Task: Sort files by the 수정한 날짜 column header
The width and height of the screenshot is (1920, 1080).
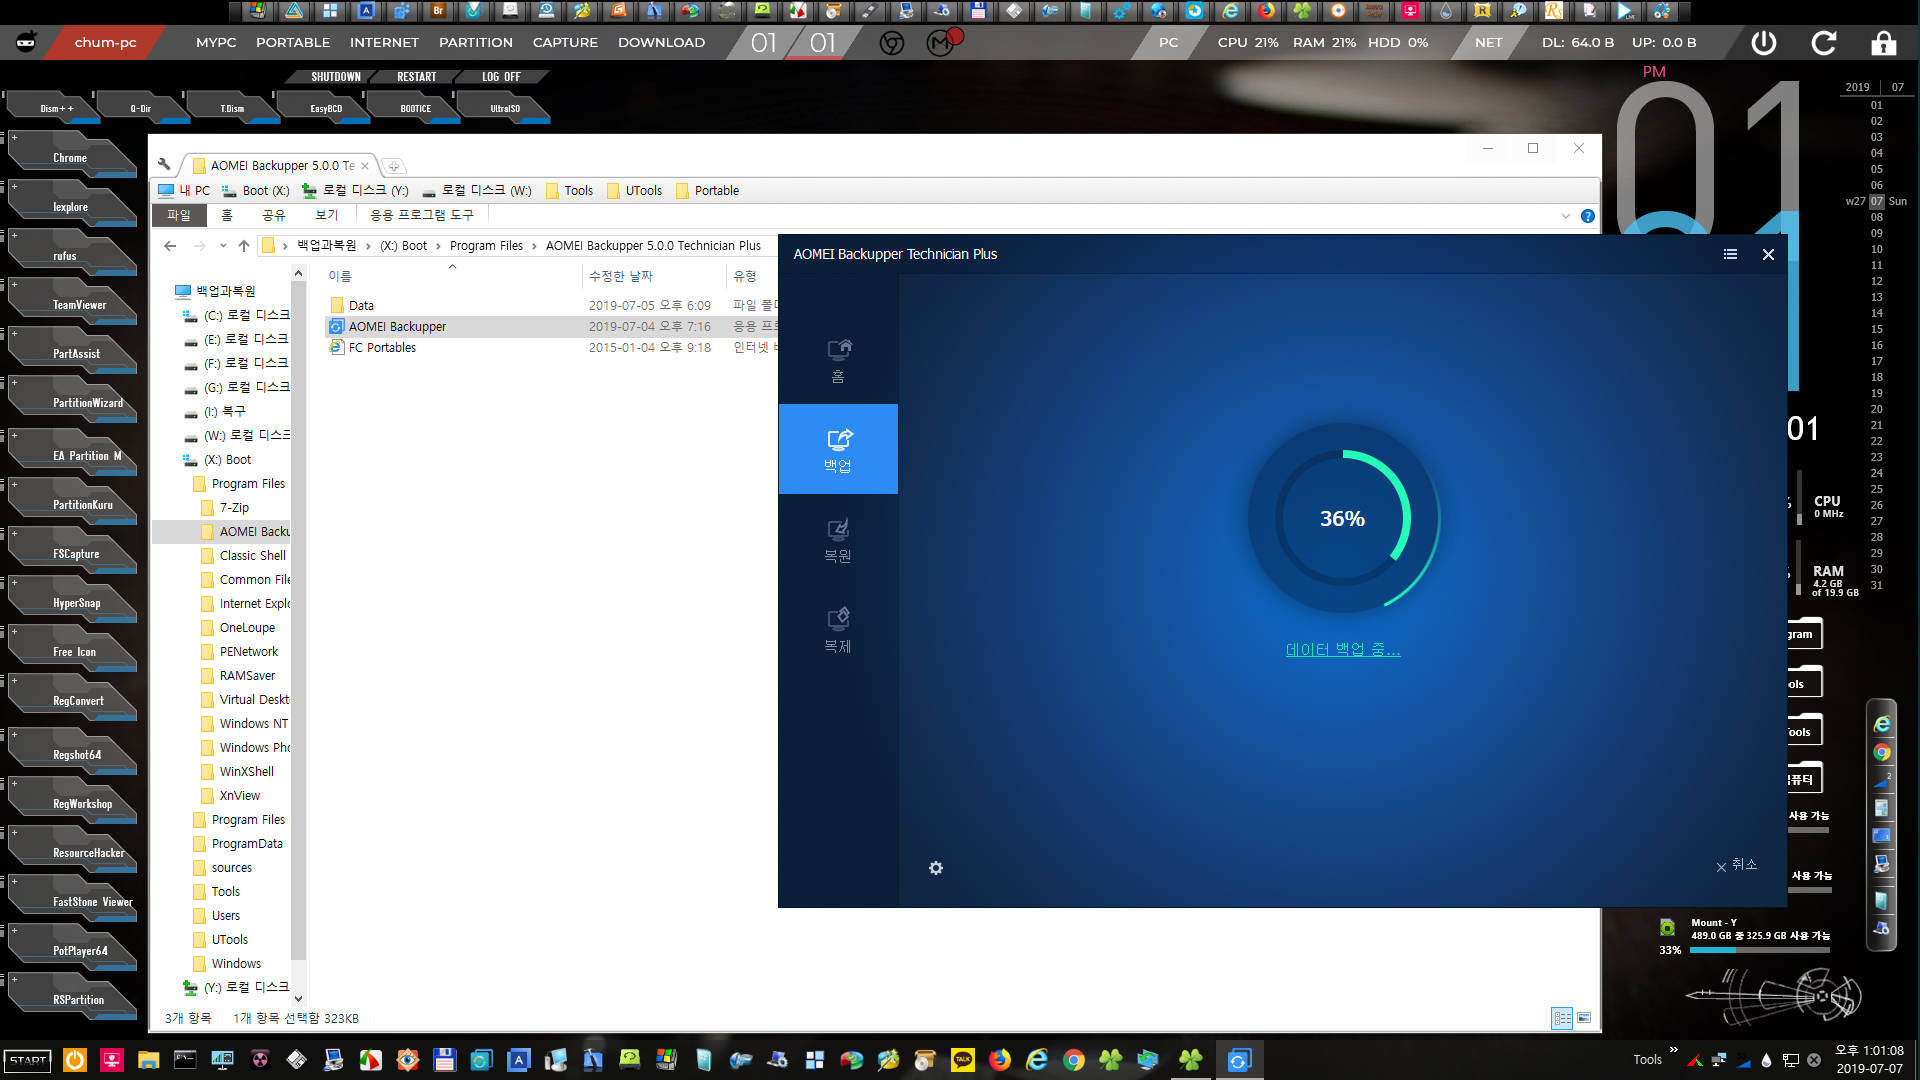Action: [620, 276]
